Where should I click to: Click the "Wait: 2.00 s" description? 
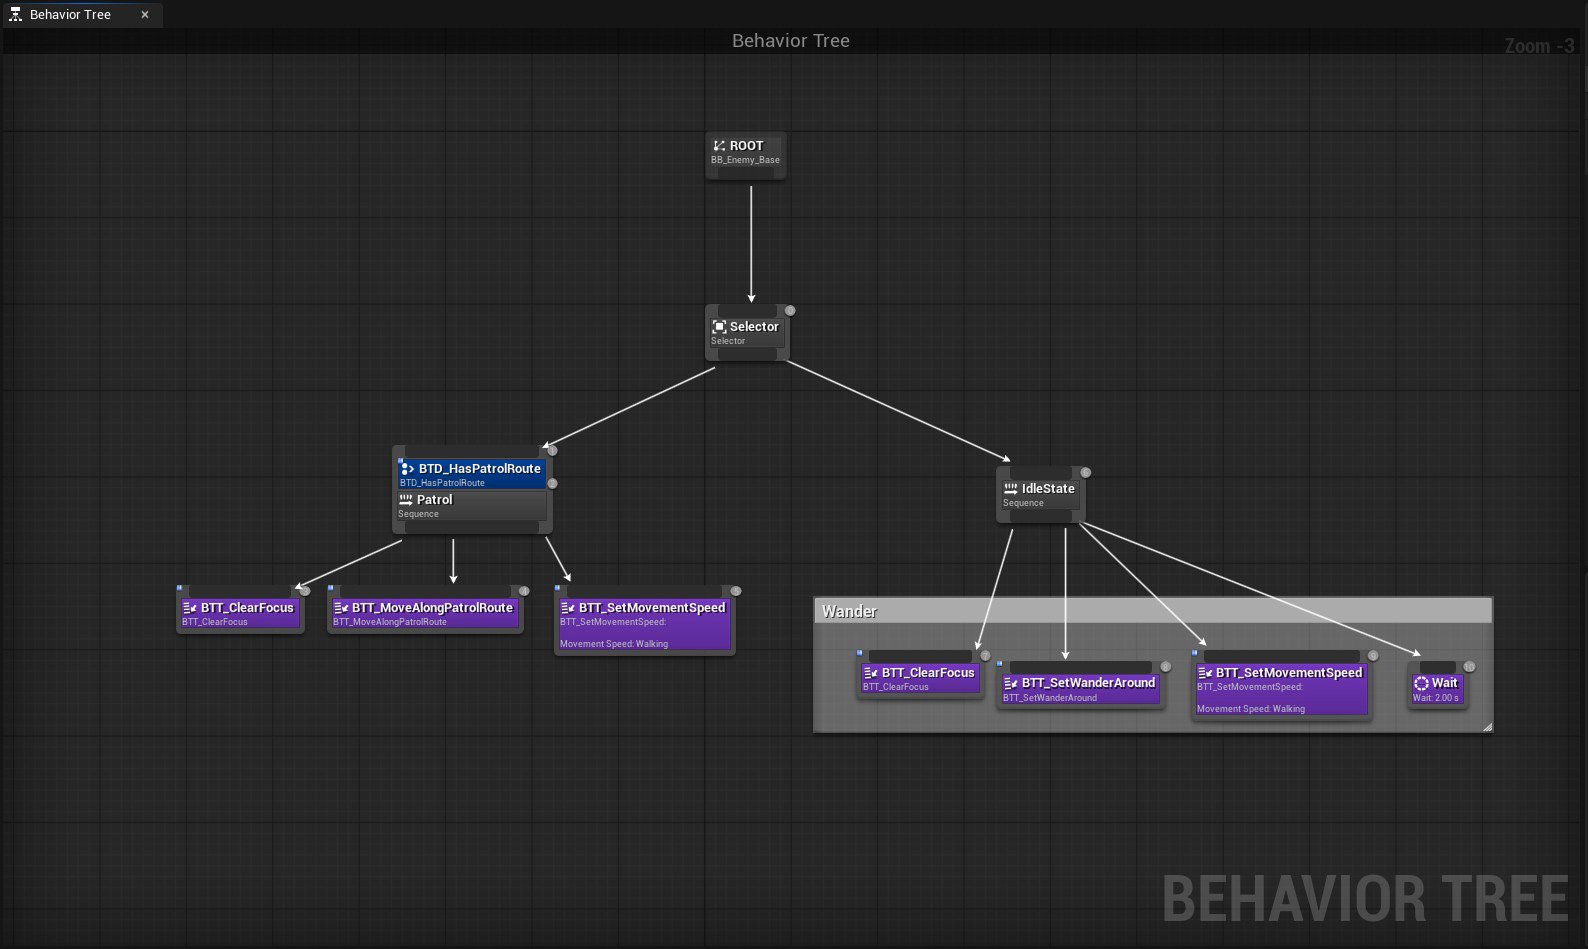tap(1436, 698)
